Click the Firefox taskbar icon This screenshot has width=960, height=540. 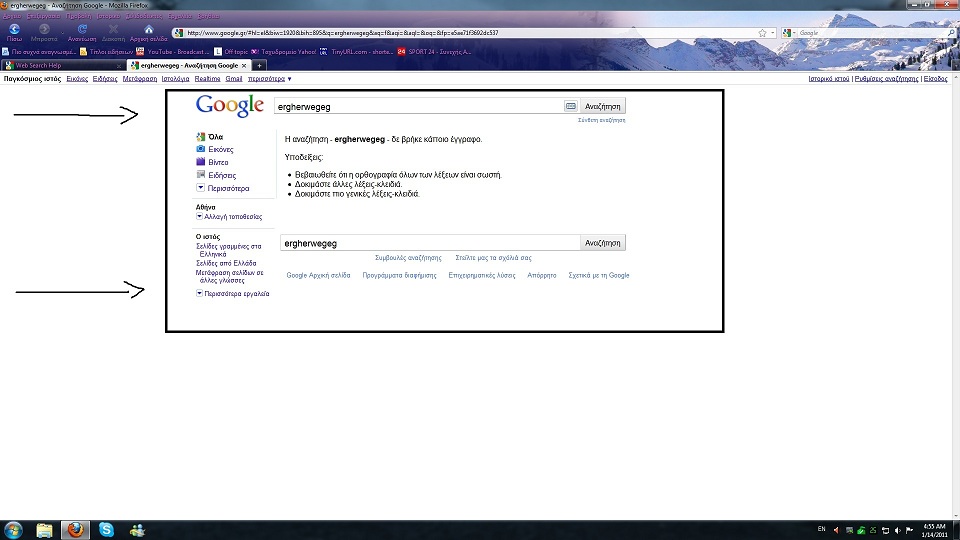point(75,530)
